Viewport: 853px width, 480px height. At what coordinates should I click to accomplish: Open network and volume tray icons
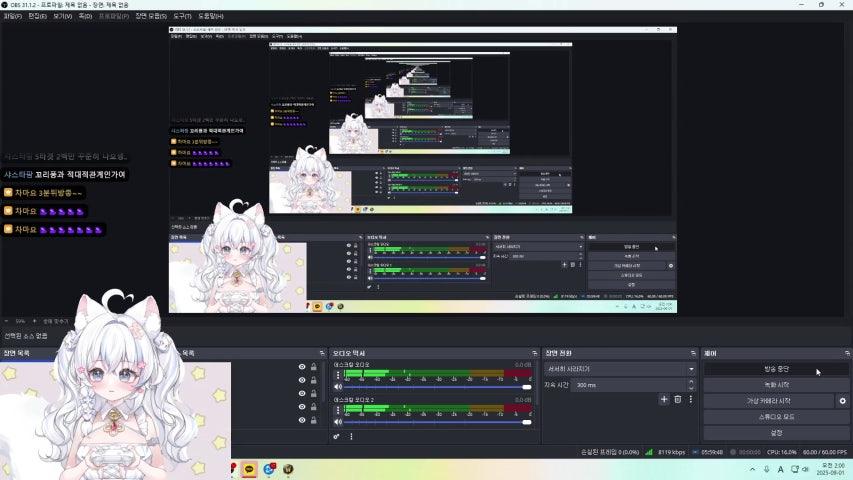[800, 469]
